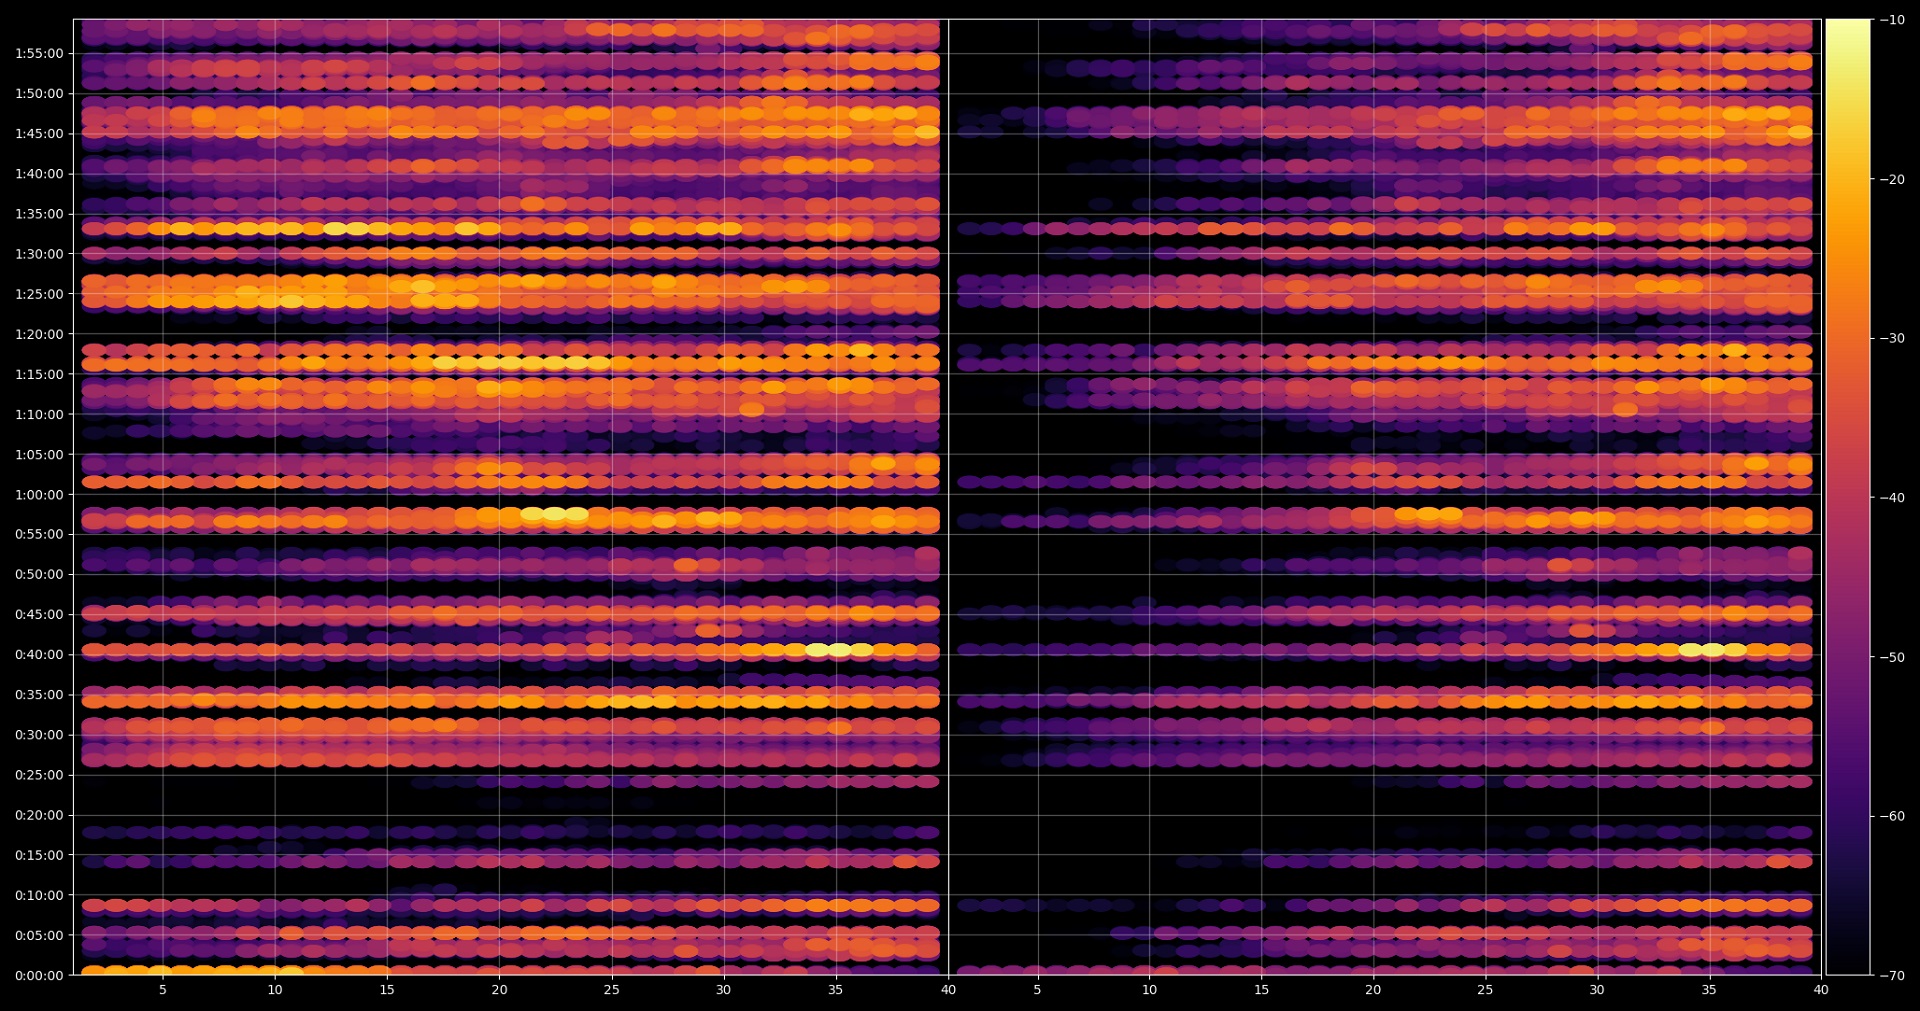Click the 0:05:00 time axis label
Screen dimensions: 1920x1011
[39, 936]
